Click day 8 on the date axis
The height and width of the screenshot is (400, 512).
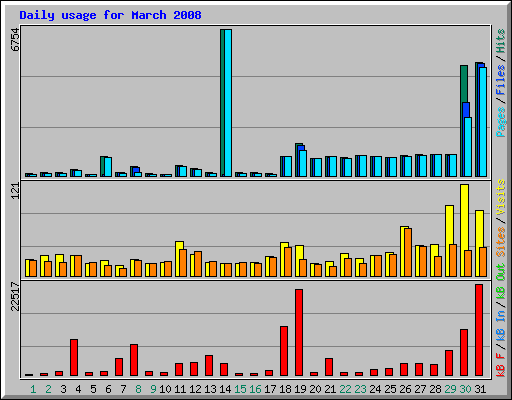[x=138, y=389]
